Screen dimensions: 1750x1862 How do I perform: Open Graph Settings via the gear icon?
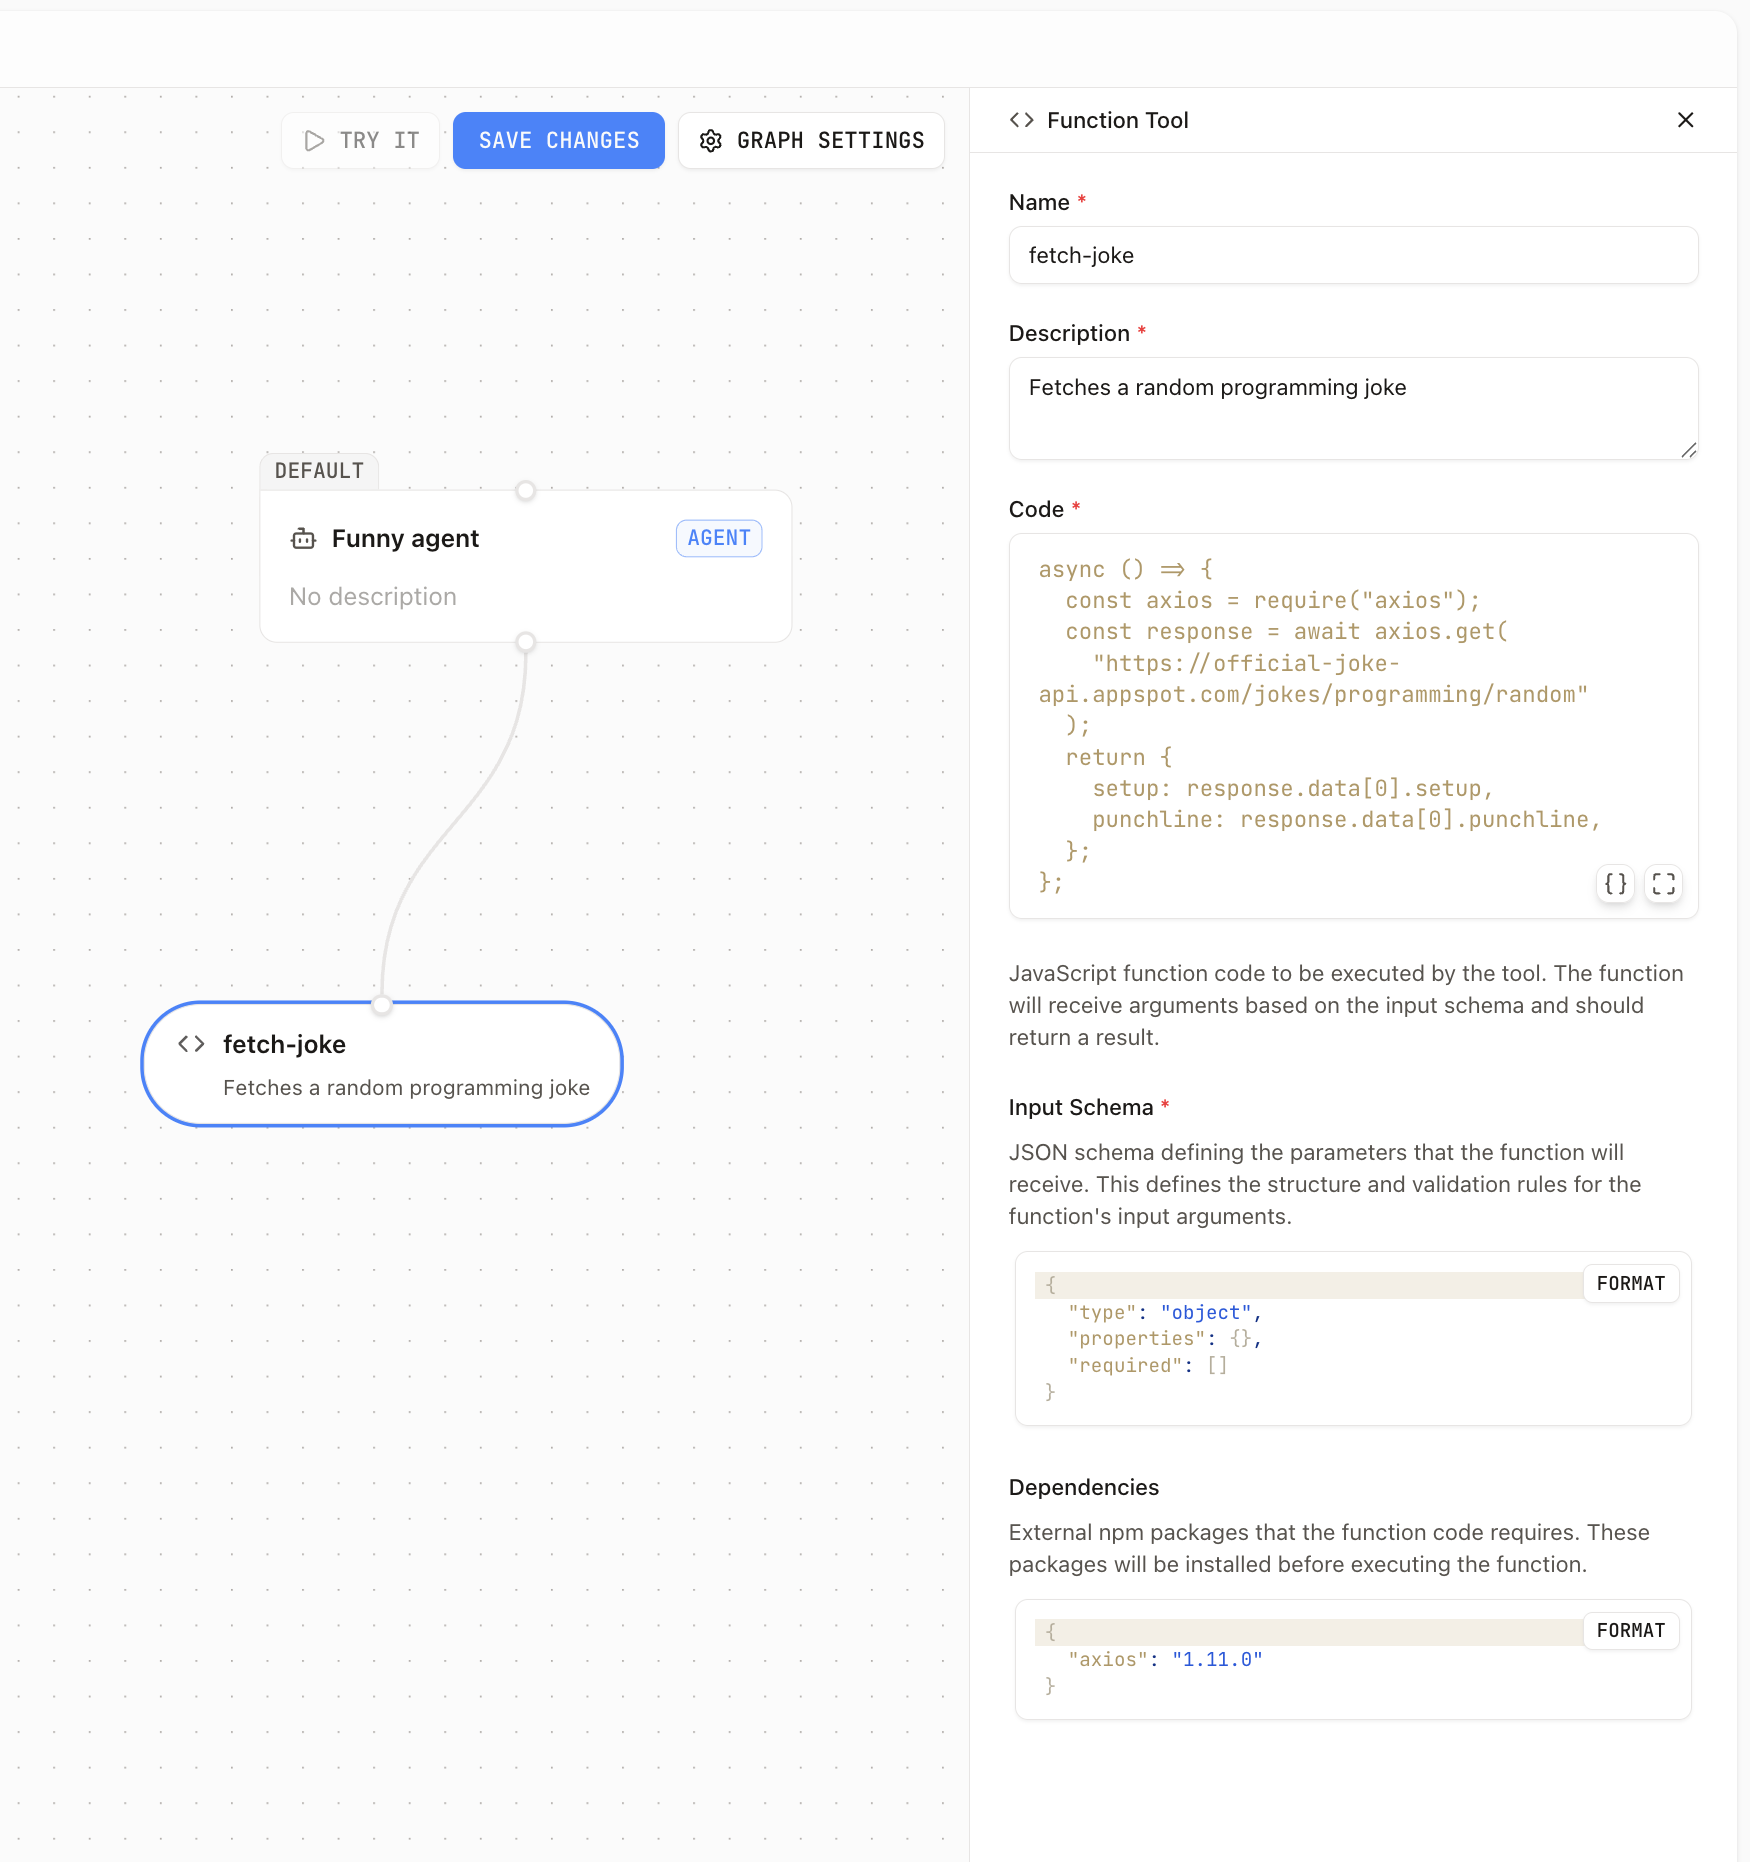[711, 140]
